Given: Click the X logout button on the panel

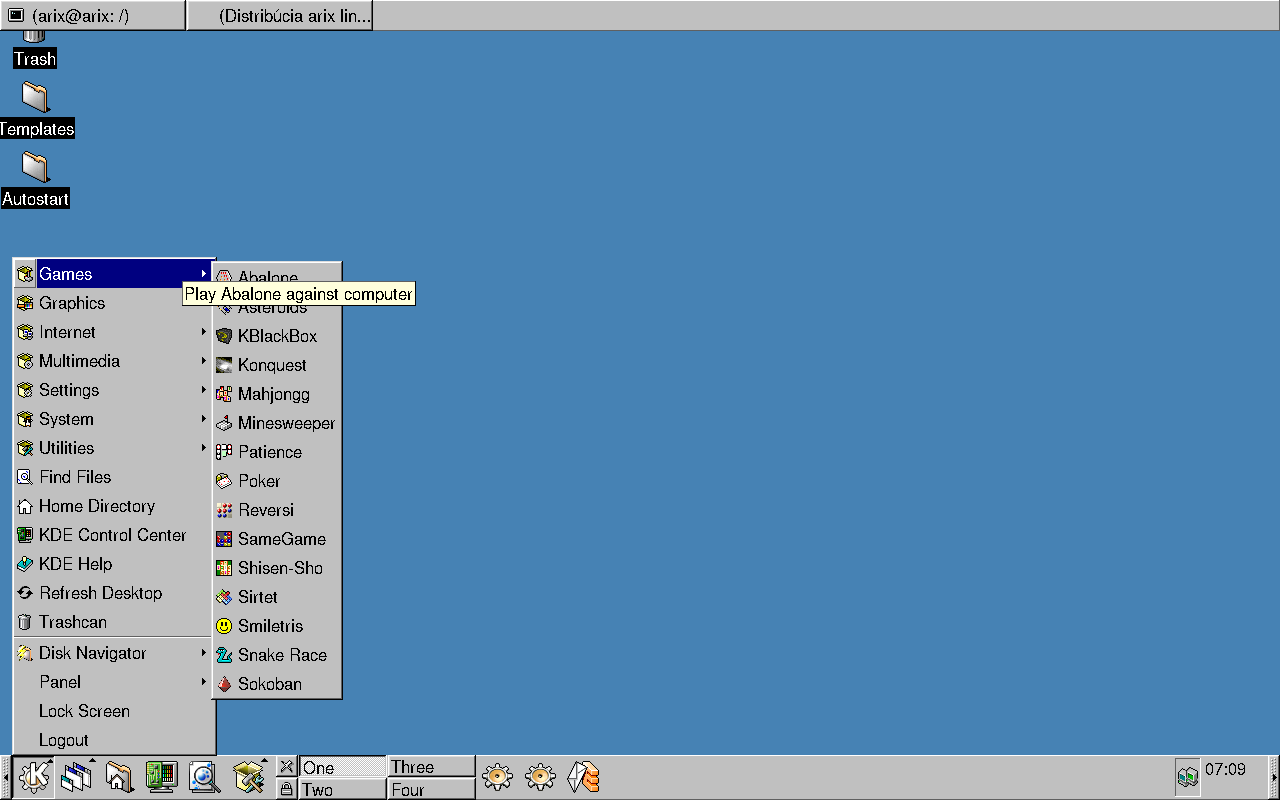Looking at the screenshot, I should click(287, 767).
